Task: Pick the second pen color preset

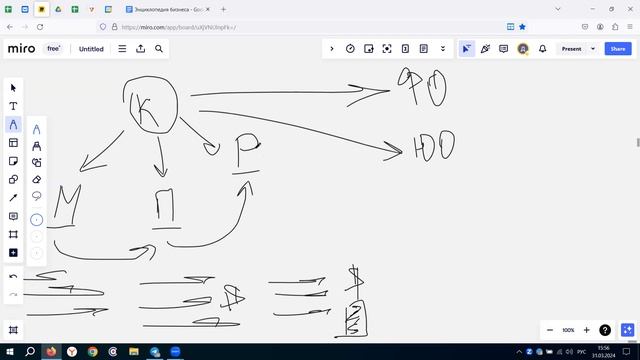Action: click(36, 236)
